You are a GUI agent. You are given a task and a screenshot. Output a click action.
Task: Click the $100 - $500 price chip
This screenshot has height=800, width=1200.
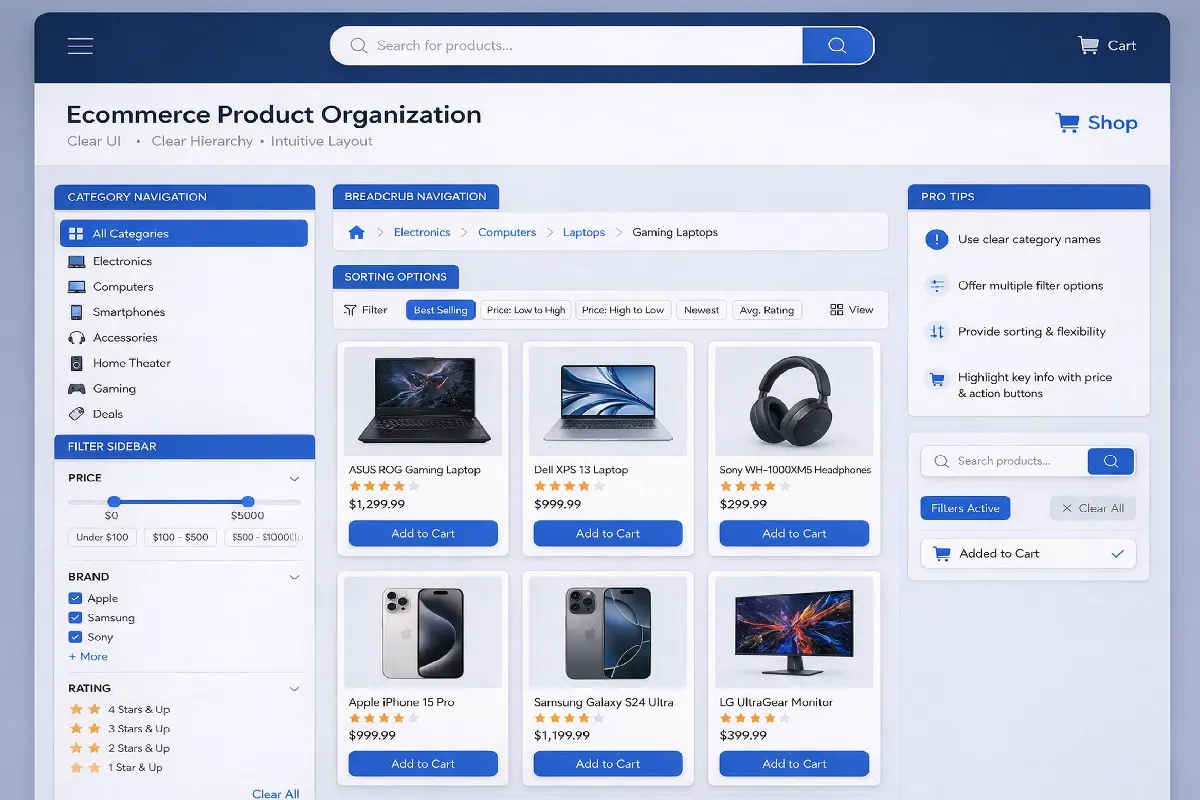click(x=181, y=537)
